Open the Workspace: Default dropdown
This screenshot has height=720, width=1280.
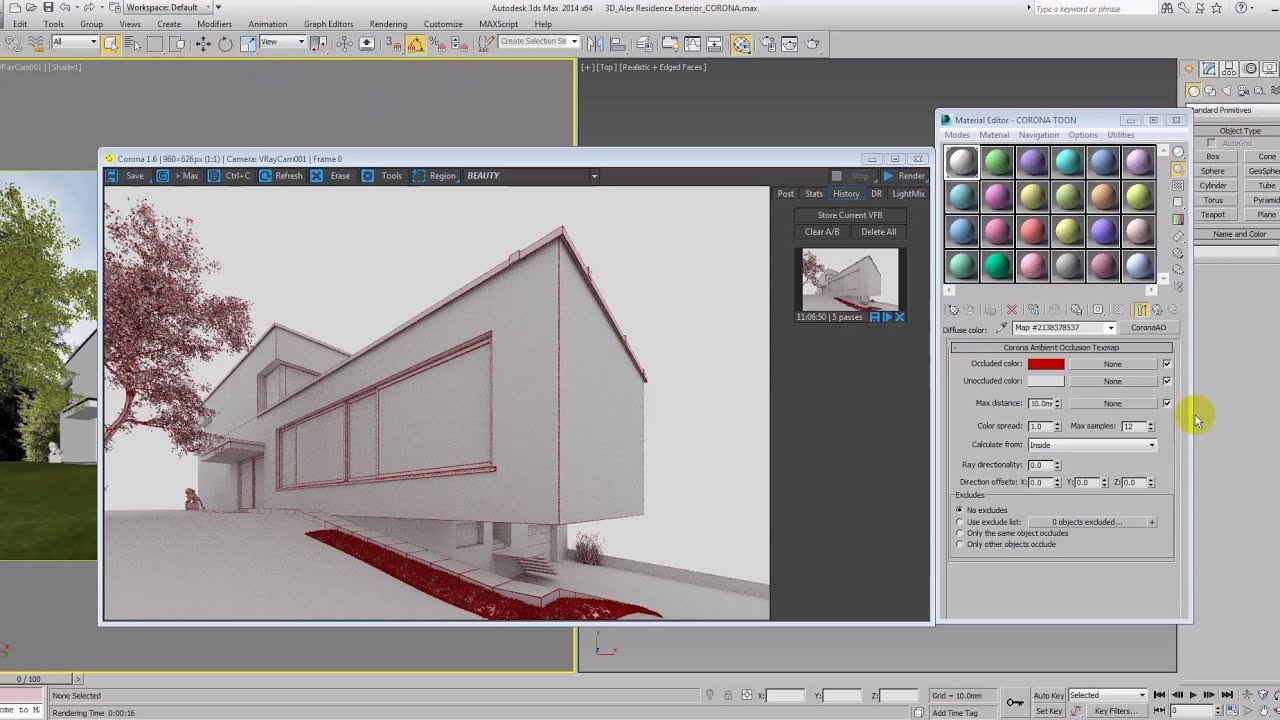[x=168, y=8]
